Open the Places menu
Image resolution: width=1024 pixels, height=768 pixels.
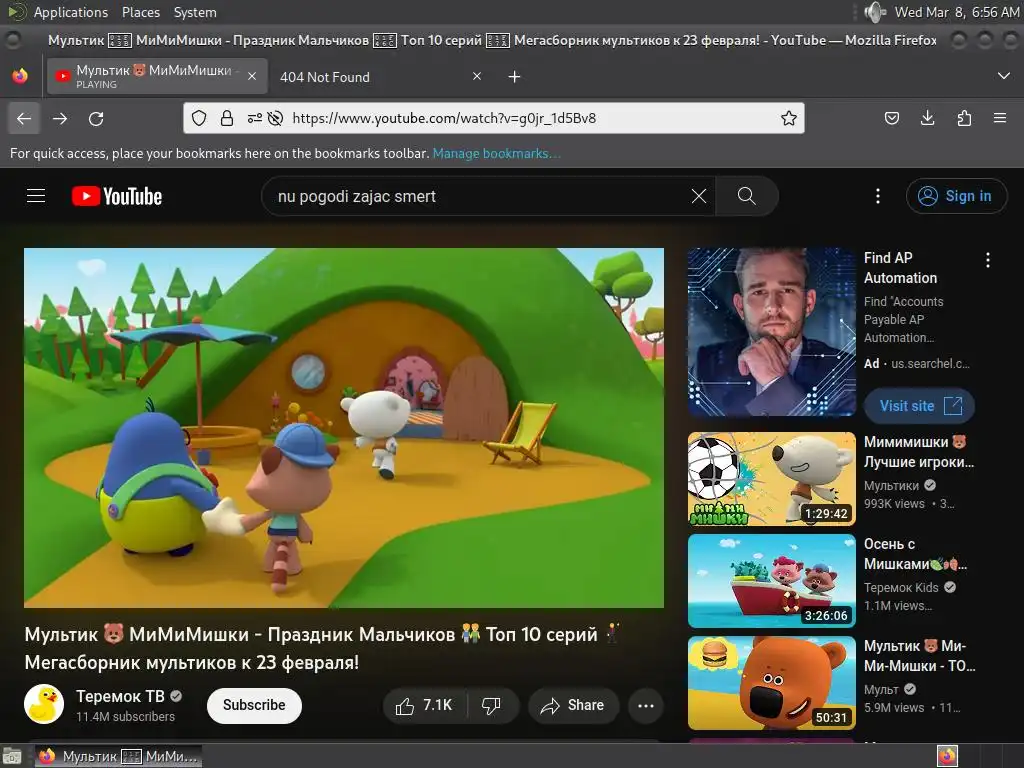coord(140,12)
